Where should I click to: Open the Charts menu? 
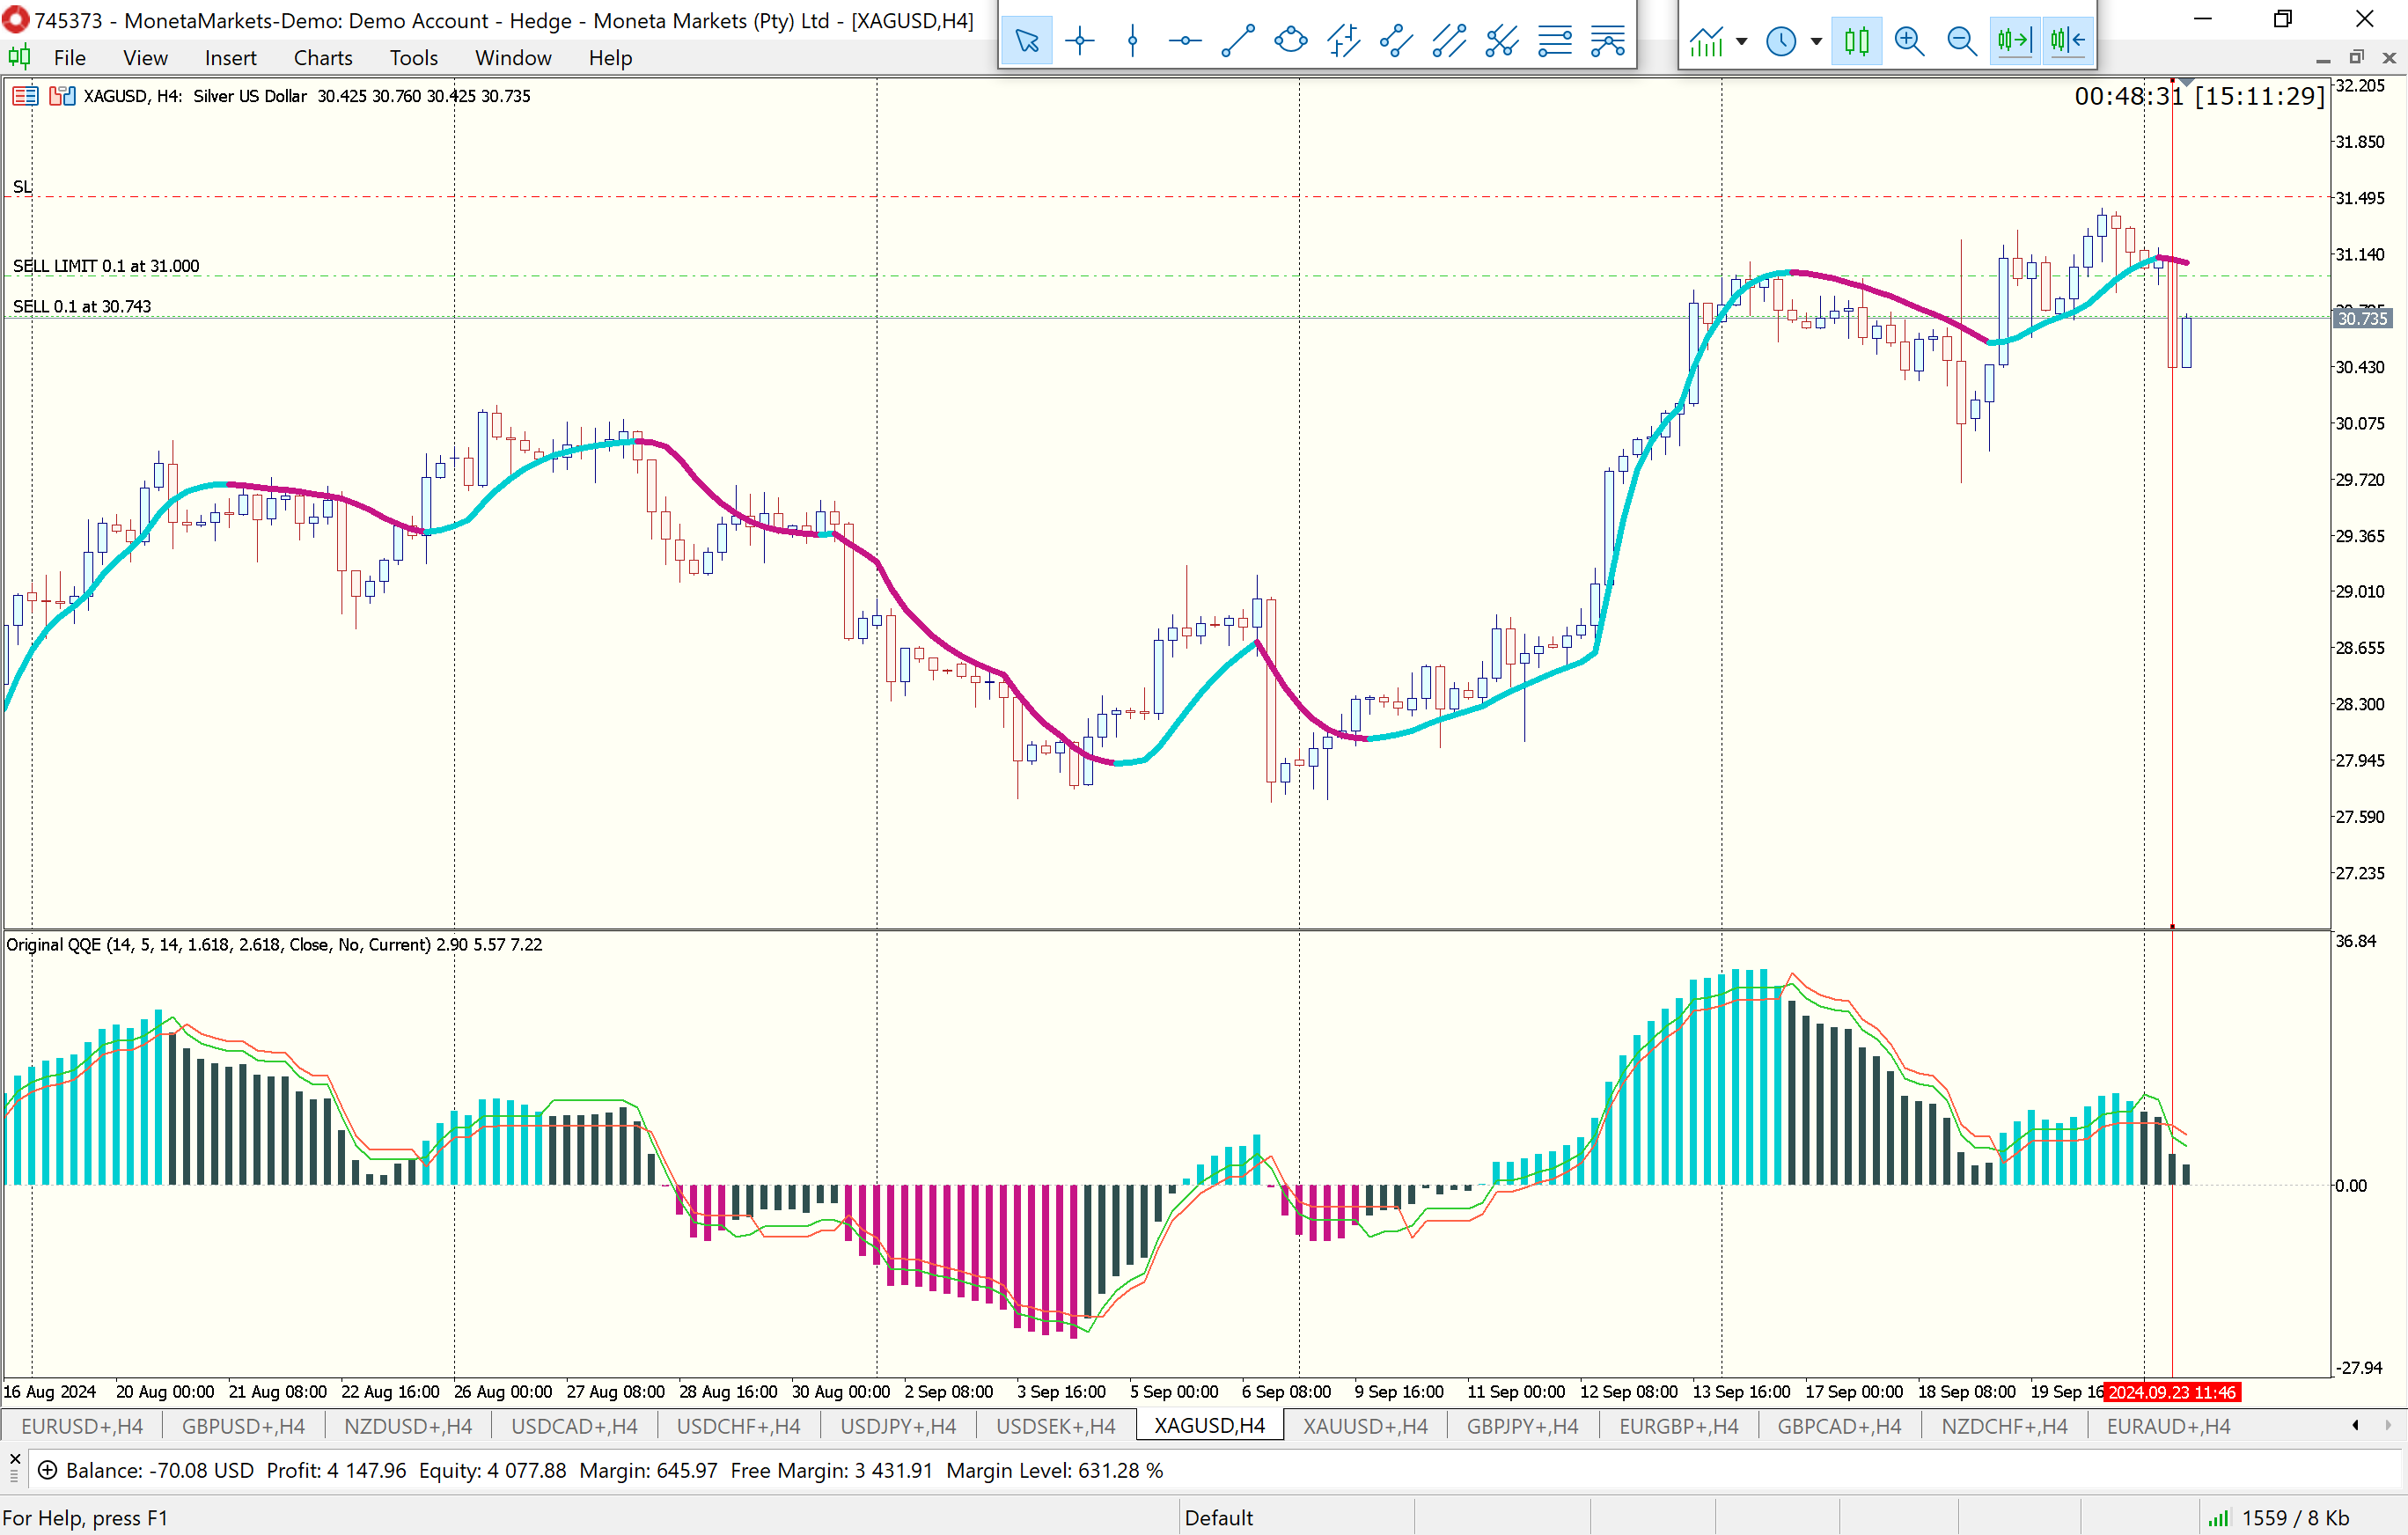[x=322, y=58]
